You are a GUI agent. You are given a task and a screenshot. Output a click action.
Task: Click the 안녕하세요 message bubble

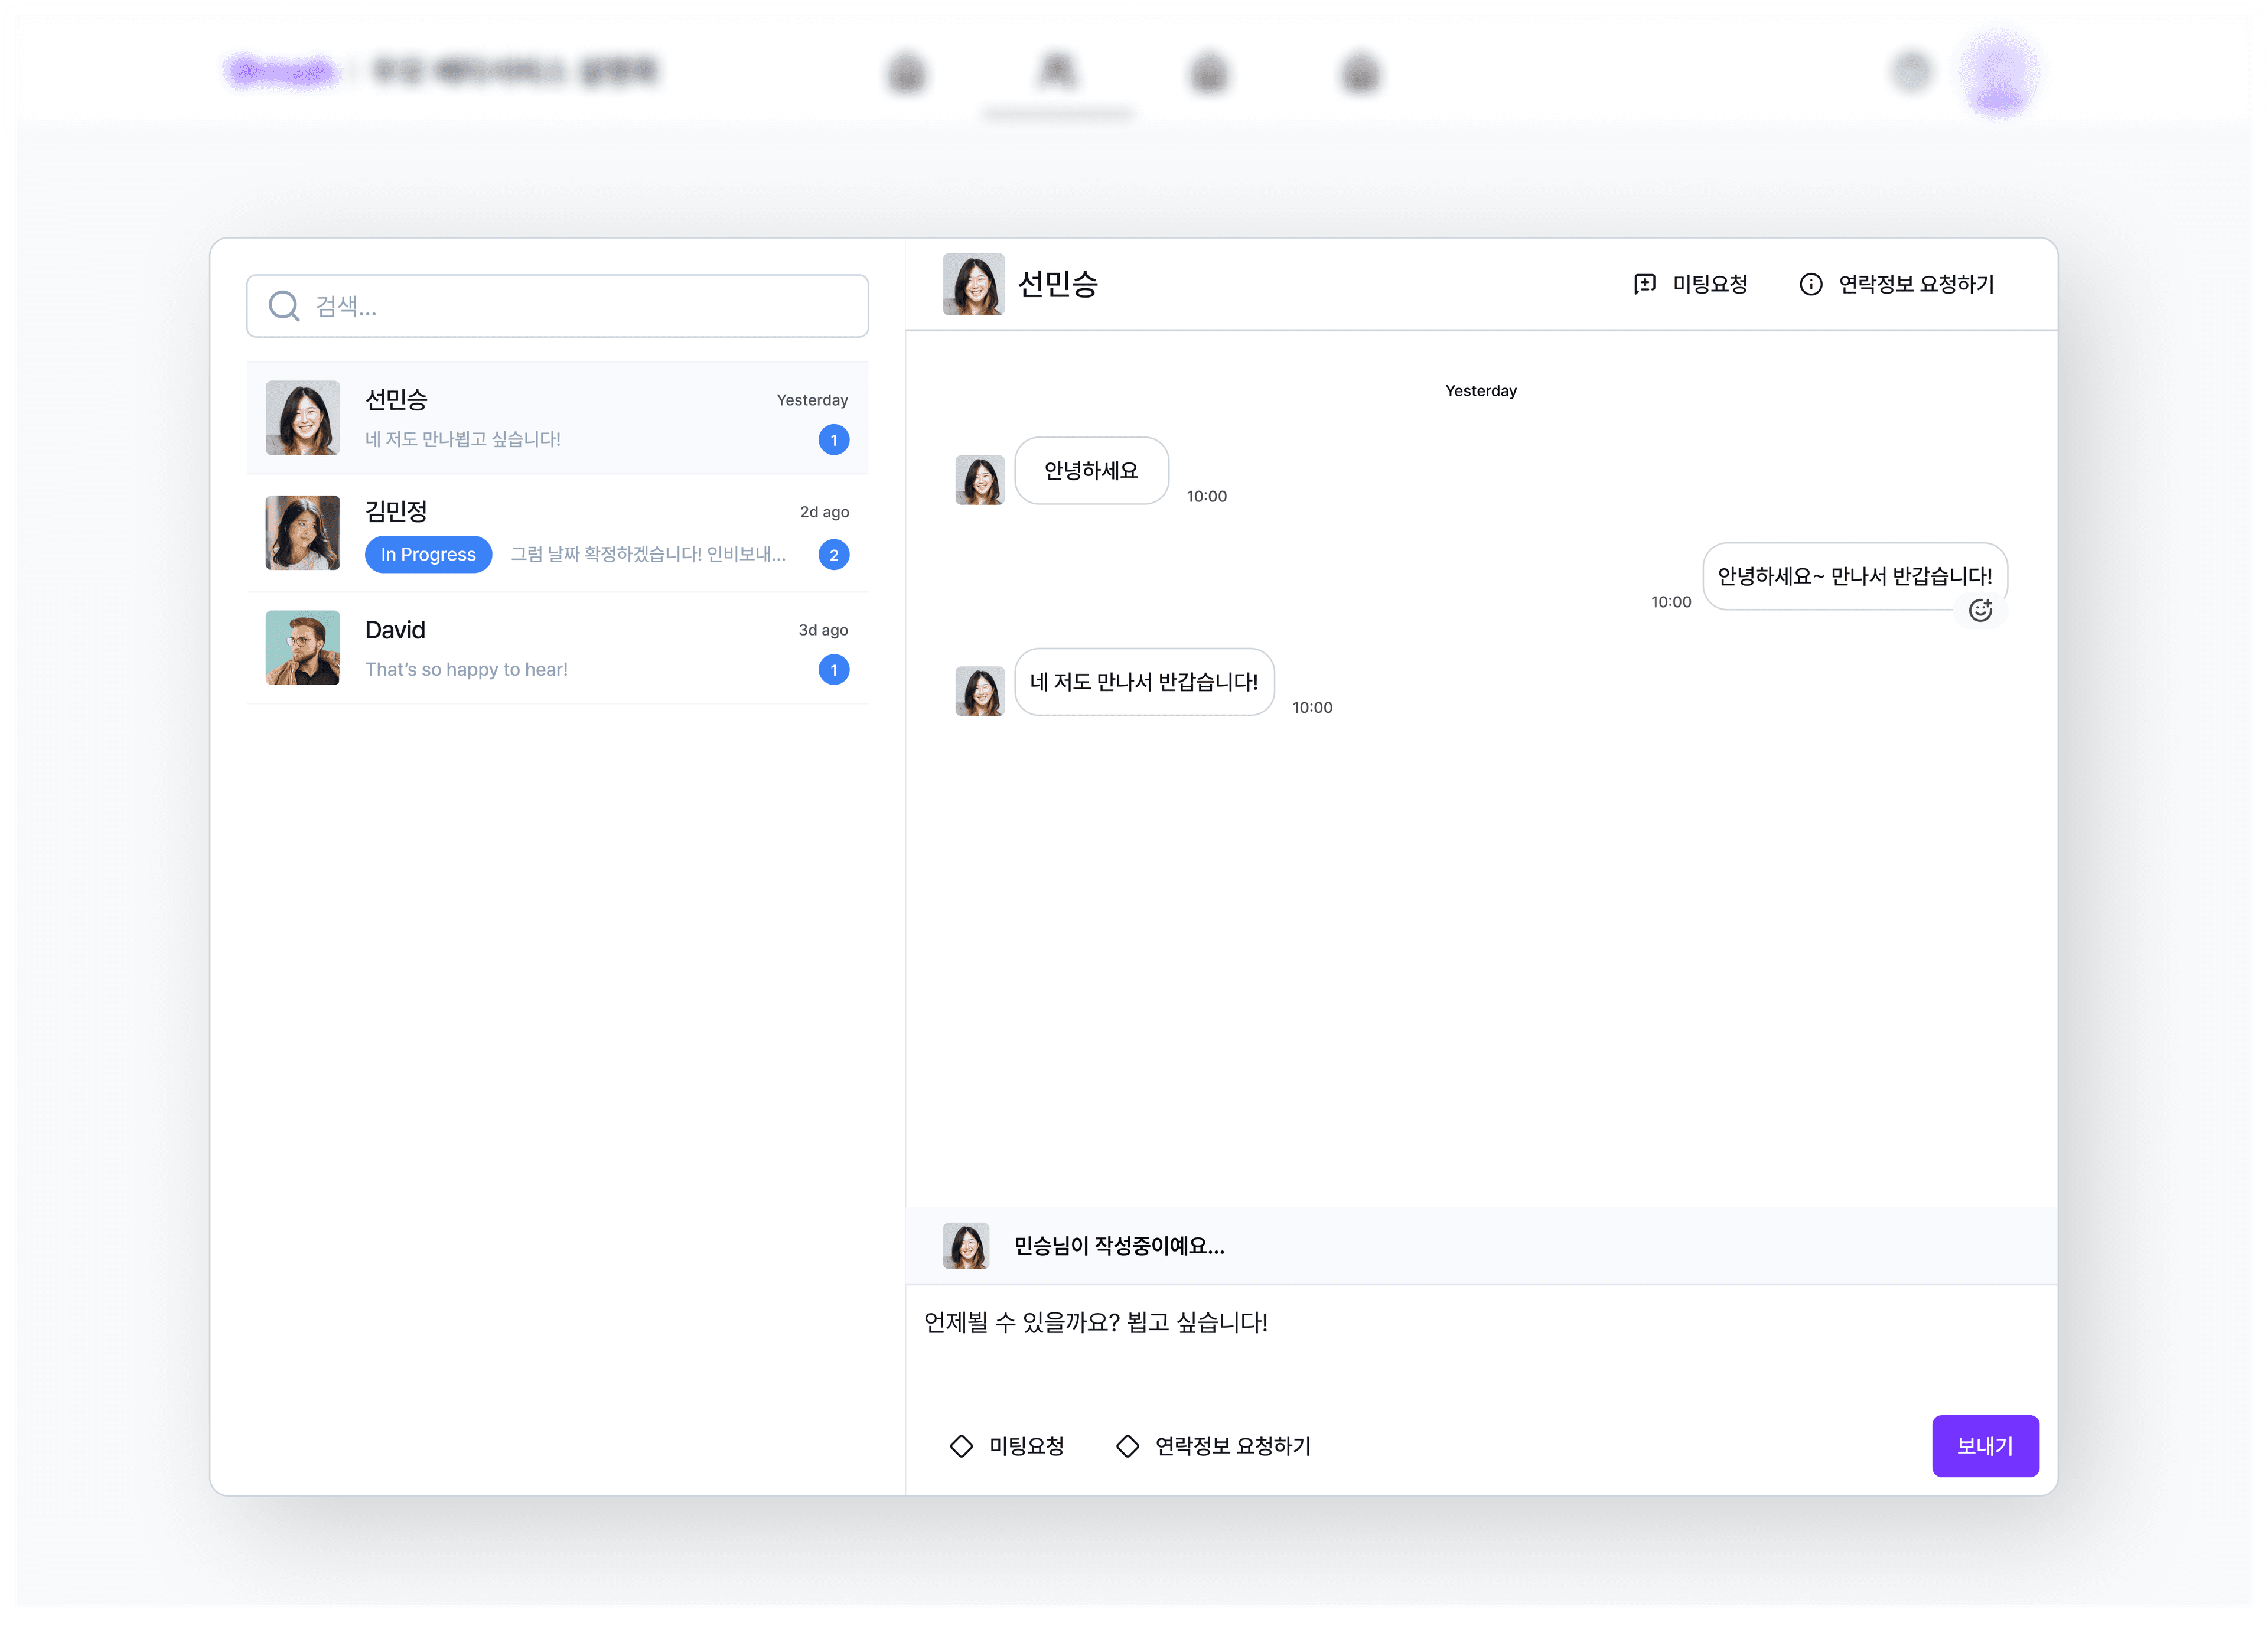pyautogui.click(x=1091, y=471)
